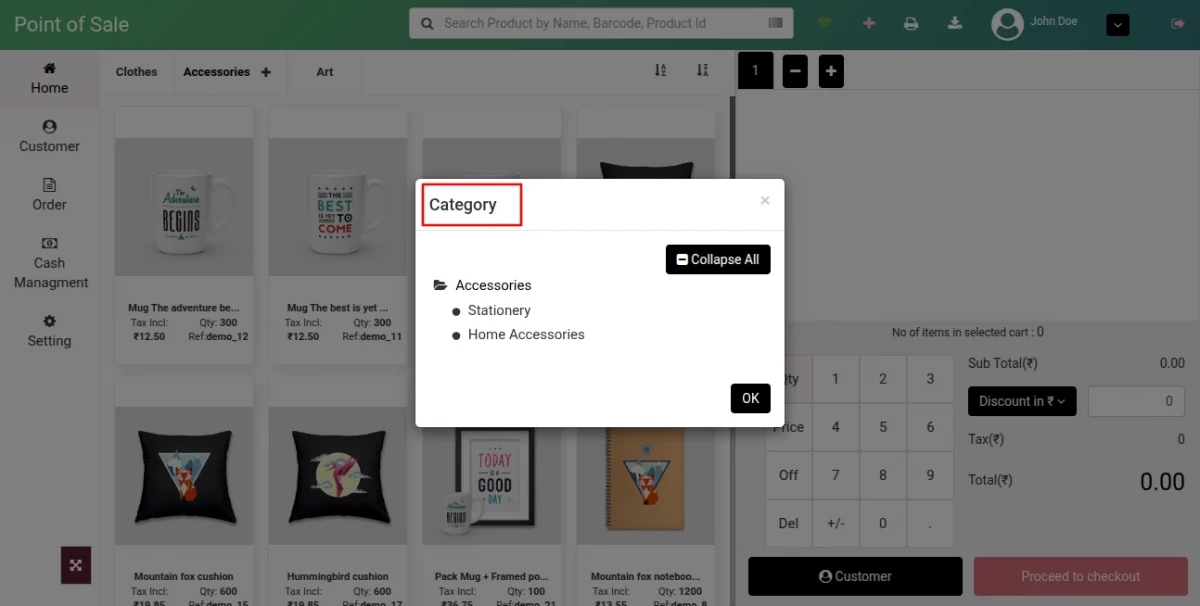
Task: Click the John Doe user avatar
Action: [1007, 24]
